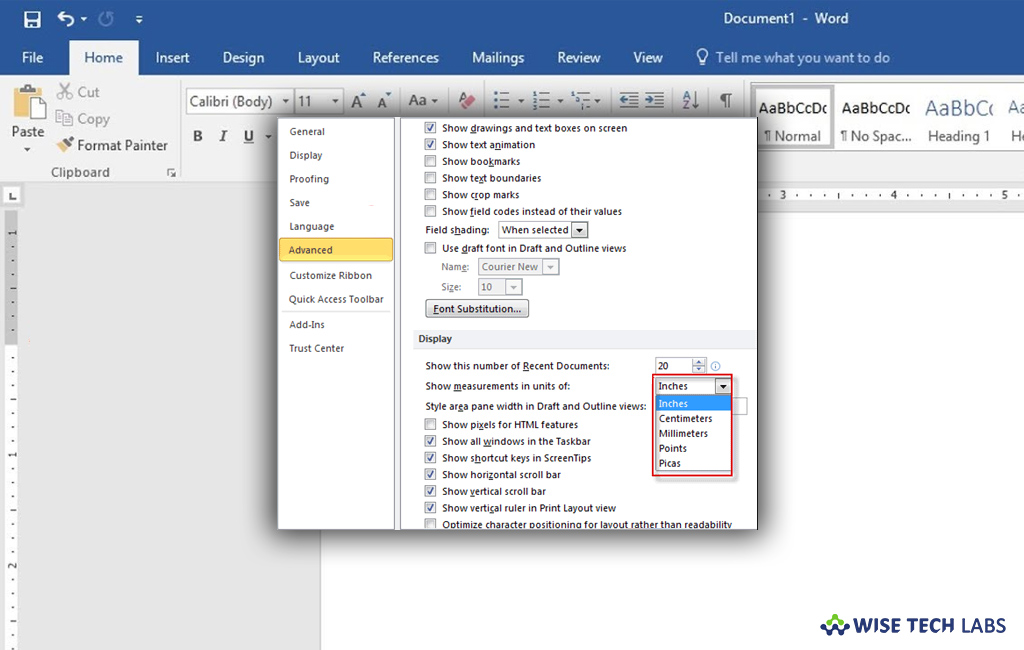This screenshot has height=650, width=1024.
Task: Disable Show vertical scroll bar
Action: (x=430, y=491)
